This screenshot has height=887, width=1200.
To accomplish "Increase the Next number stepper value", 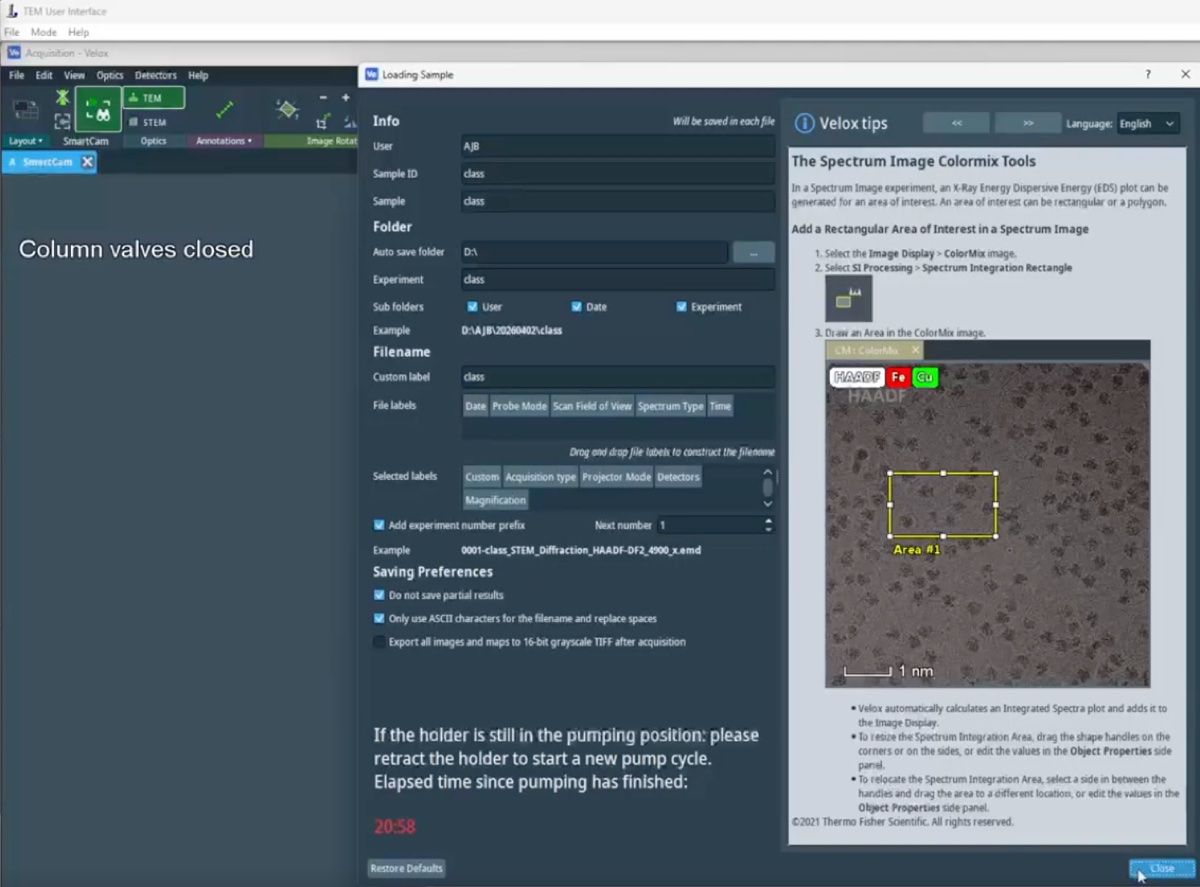I will click(x=768, y=520).
